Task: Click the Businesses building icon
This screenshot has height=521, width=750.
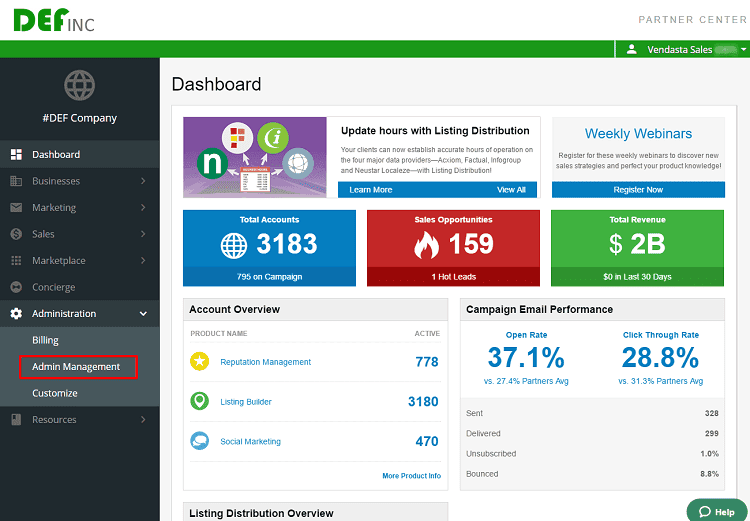Action: (x=16, y=181)
